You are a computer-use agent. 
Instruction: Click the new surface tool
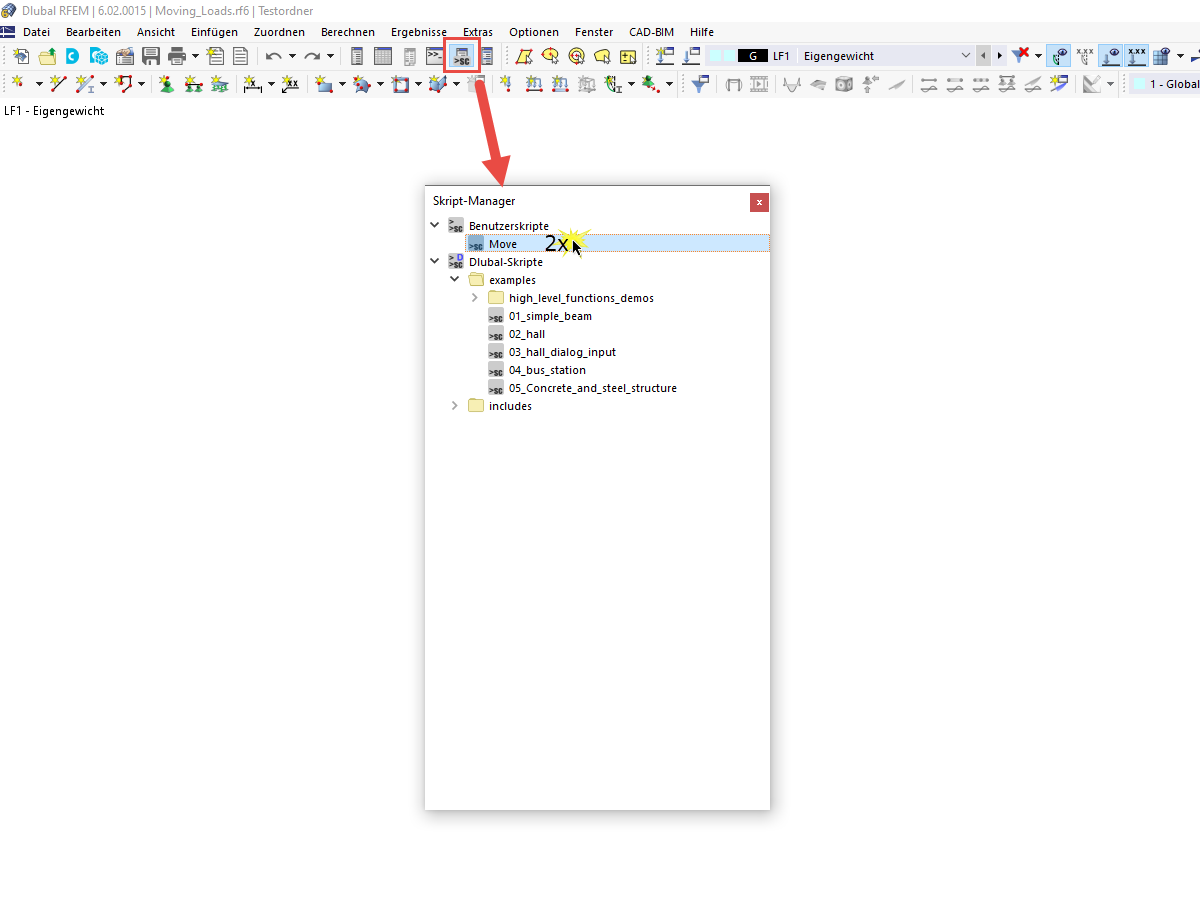(x=323, y=84)
